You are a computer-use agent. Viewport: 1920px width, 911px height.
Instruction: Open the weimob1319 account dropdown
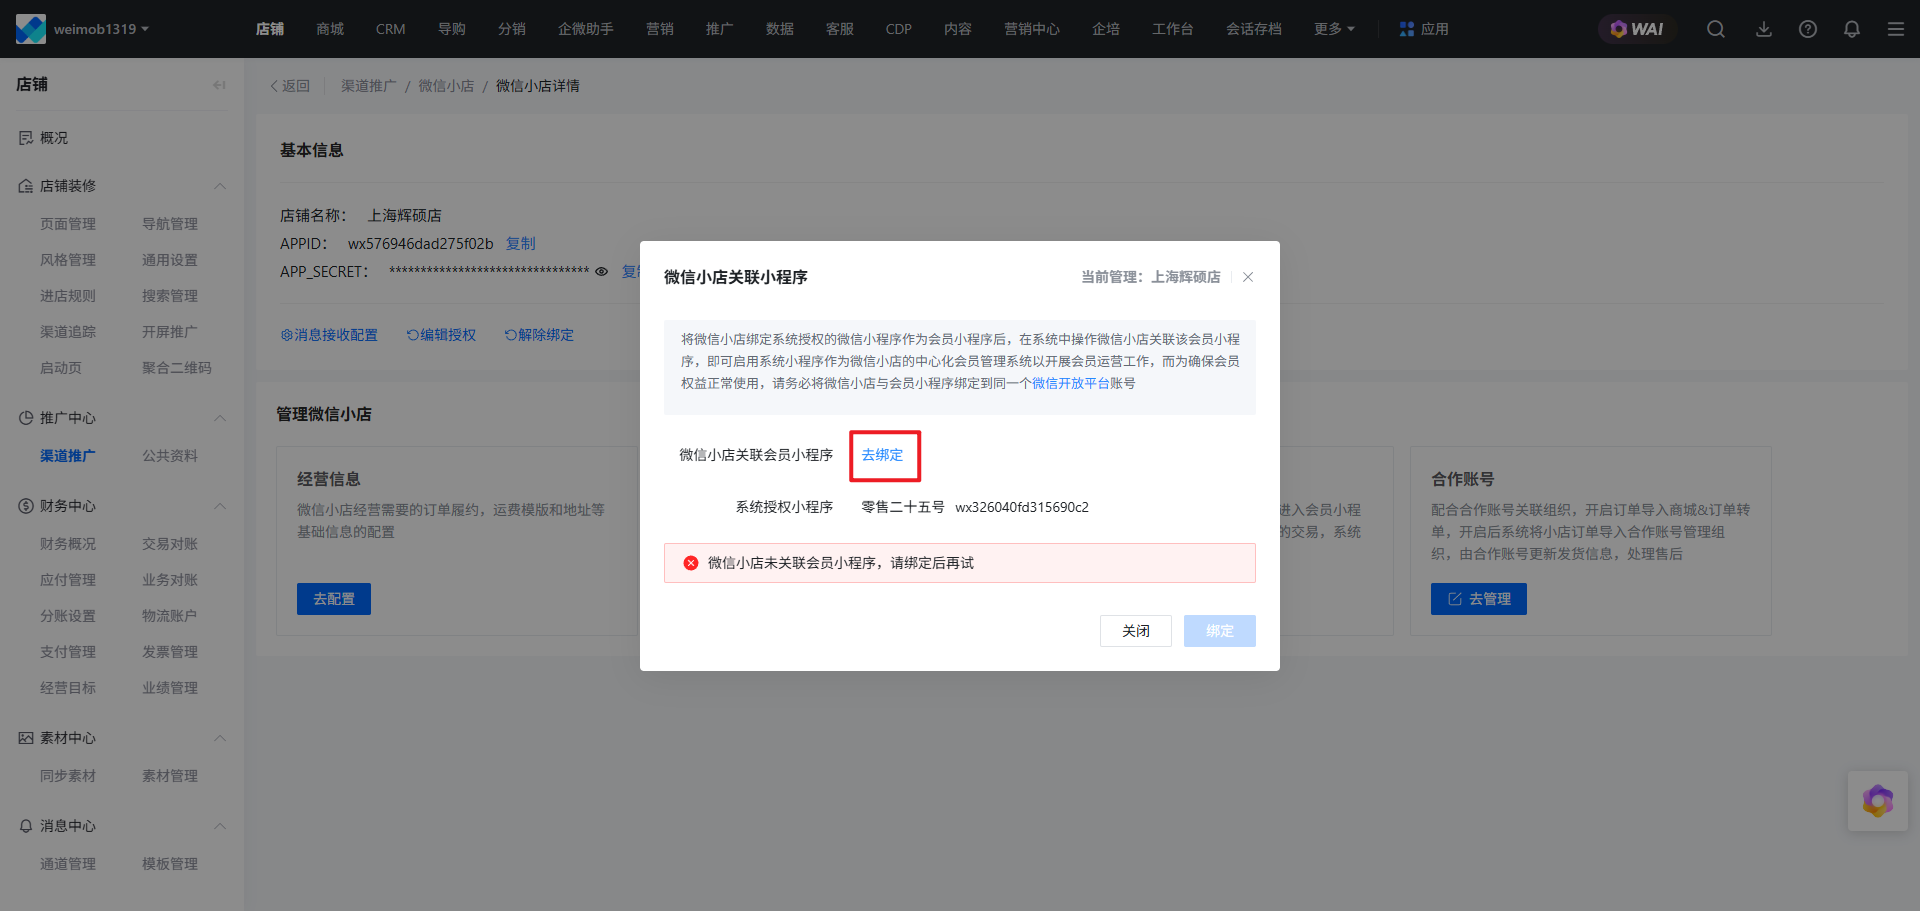pyautogui.click(x=100, y=29)
